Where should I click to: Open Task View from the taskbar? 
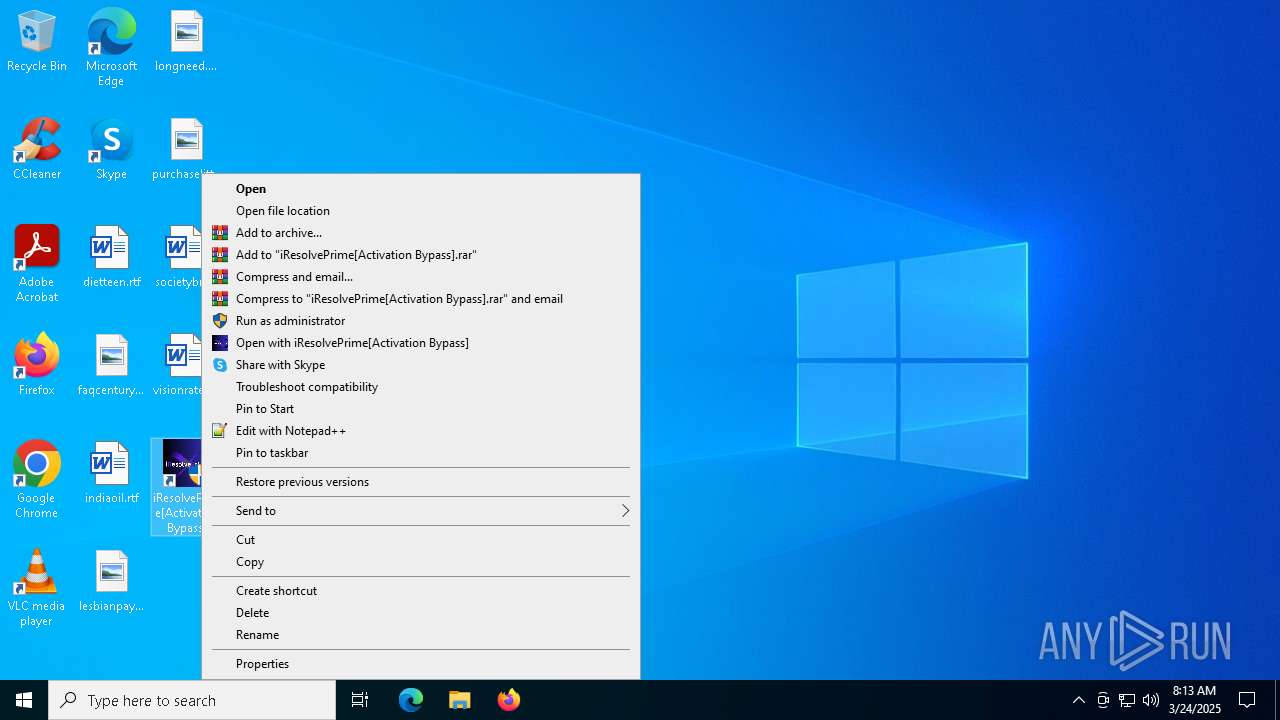point(360,700)
